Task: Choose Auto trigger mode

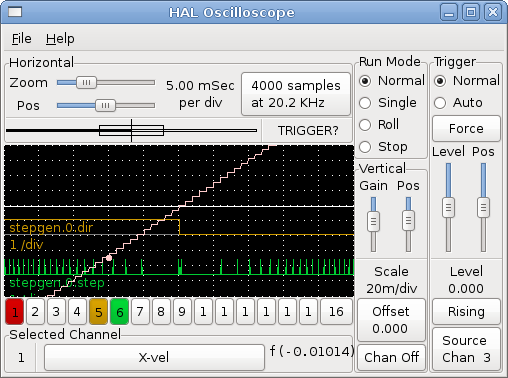Action: [458, 103]
